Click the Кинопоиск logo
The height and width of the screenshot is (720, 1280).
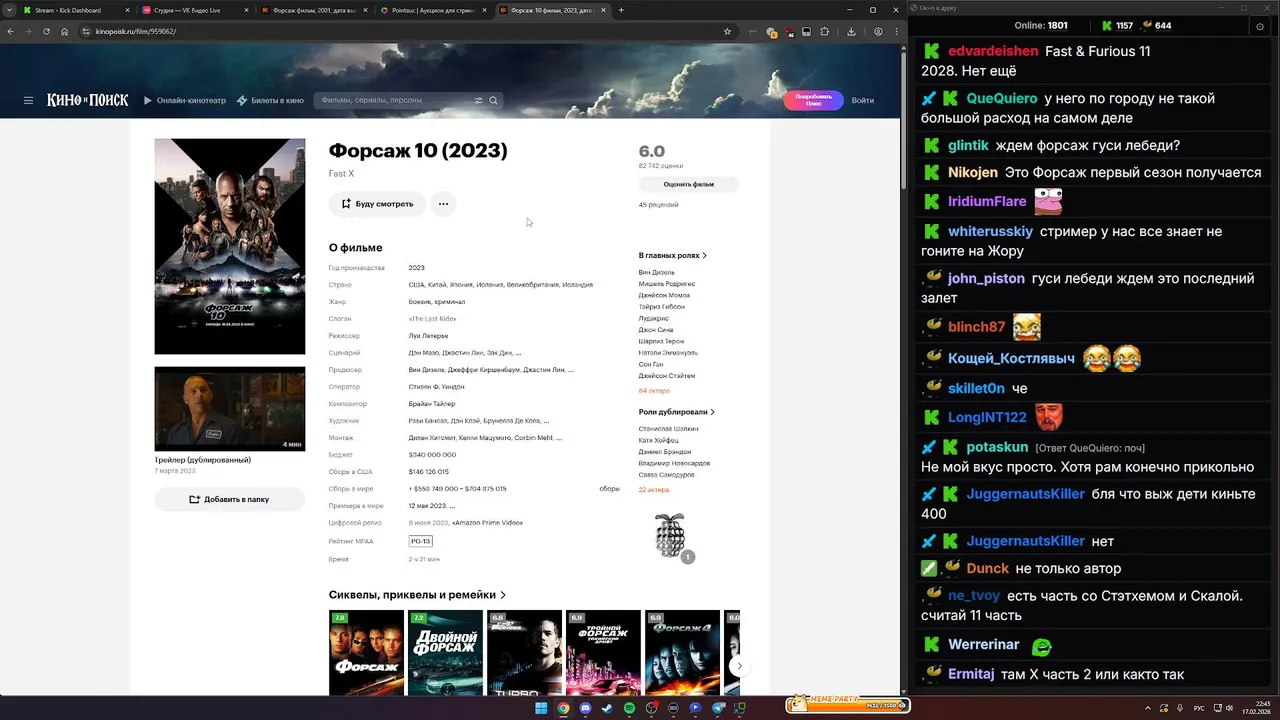87,100
